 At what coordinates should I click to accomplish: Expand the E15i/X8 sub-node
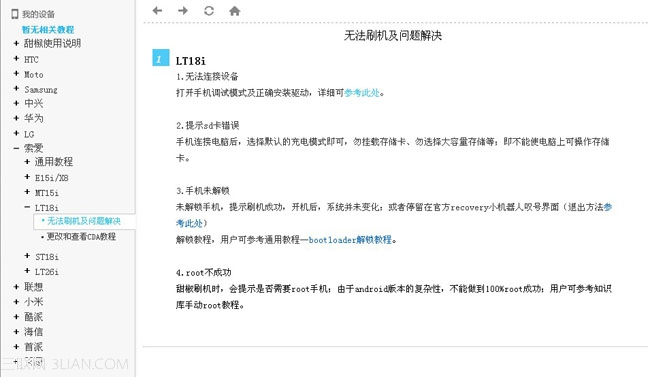[27, 177]
